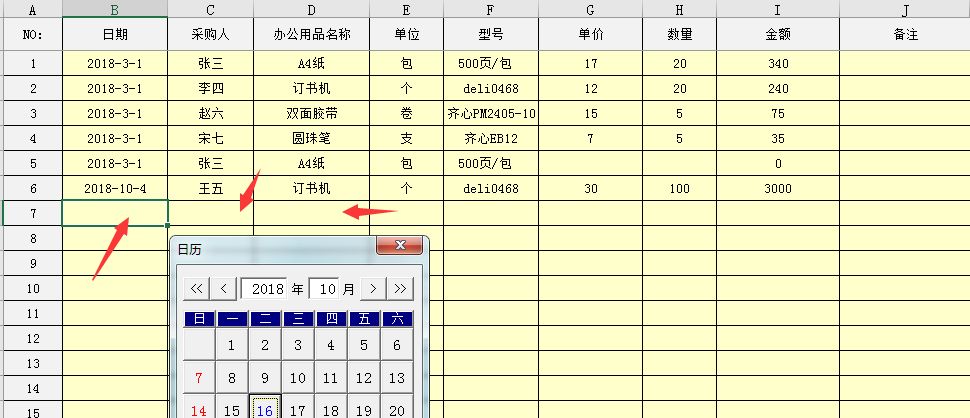The width and height of the screenshot is (970, 418).
Task: Pick red Sunday 7 in calendar
Action: tap(199, 378)
